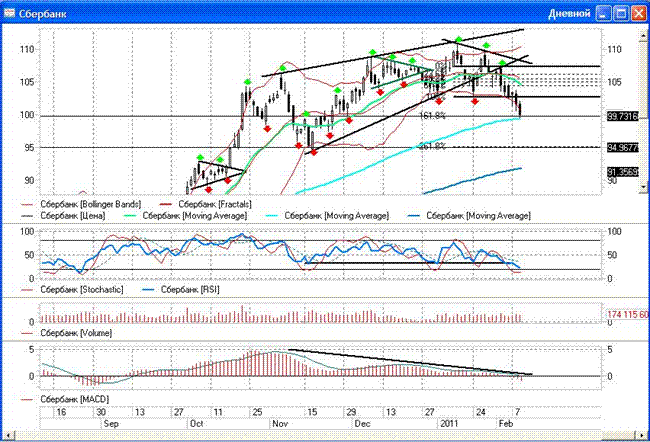The width and height of the screenshot is (650, 442).
Task: Click the green fractal marker above the January peak
Action: click(x=458, y=40)
